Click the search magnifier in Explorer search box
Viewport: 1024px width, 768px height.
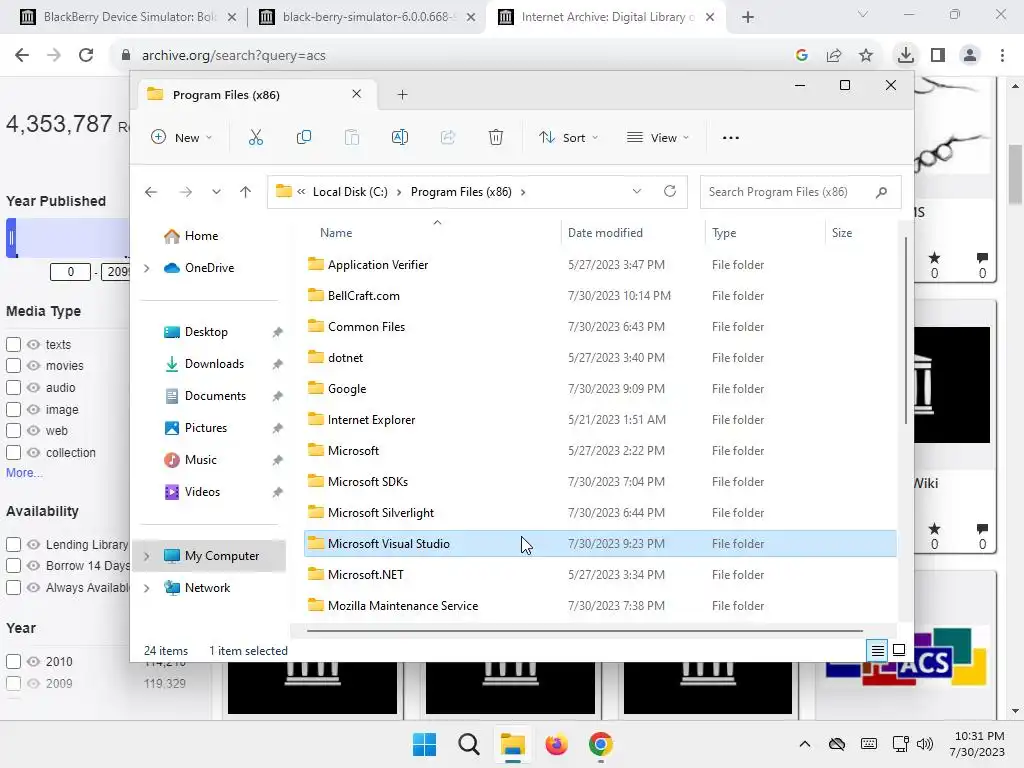pos(882,192)
